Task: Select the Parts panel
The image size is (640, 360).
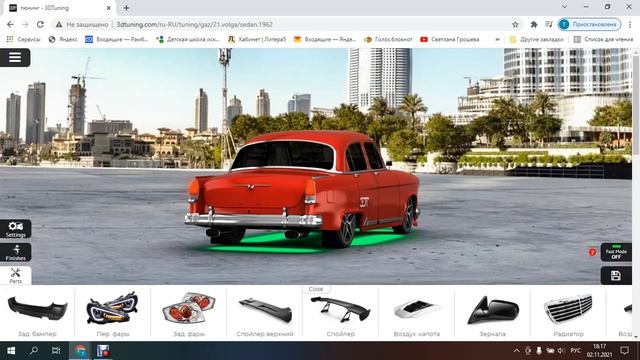Action: 16,276
